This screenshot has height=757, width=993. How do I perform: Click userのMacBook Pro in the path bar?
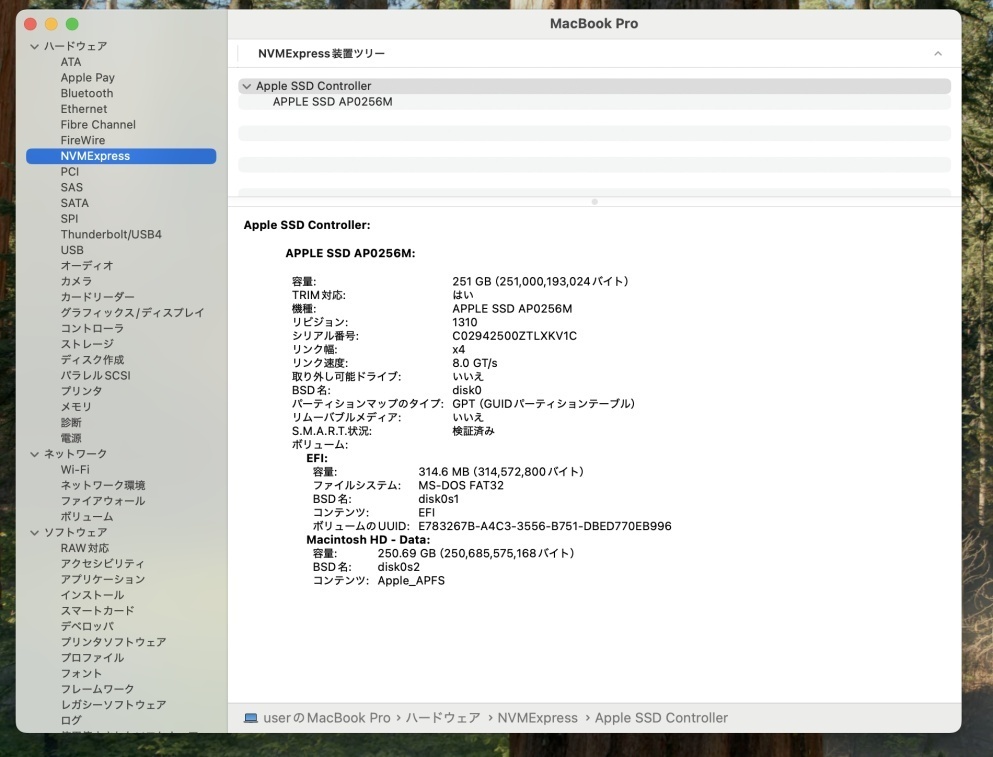click(327, 718)
